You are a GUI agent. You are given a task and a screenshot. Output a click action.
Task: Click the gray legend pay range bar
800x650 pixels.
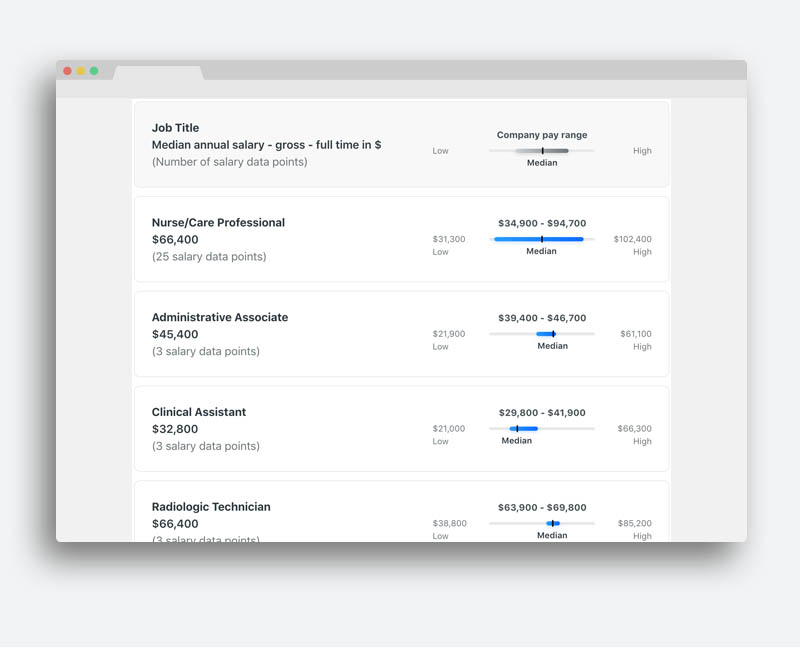click(x=542, y=151)
